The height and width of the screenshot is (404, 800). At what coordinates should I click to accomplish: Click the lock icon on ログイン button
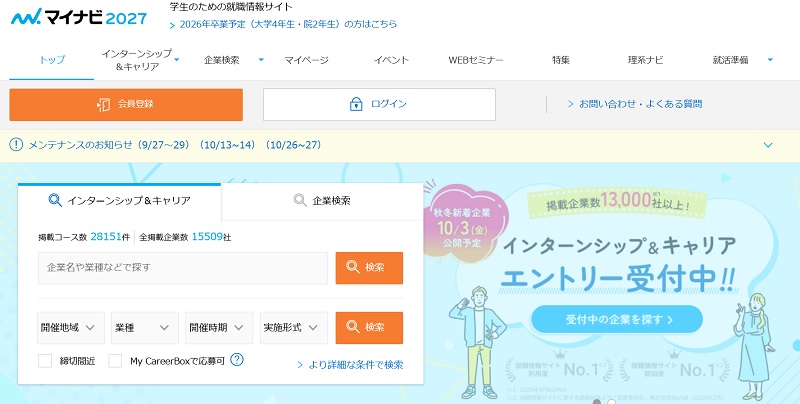(356, 104)
